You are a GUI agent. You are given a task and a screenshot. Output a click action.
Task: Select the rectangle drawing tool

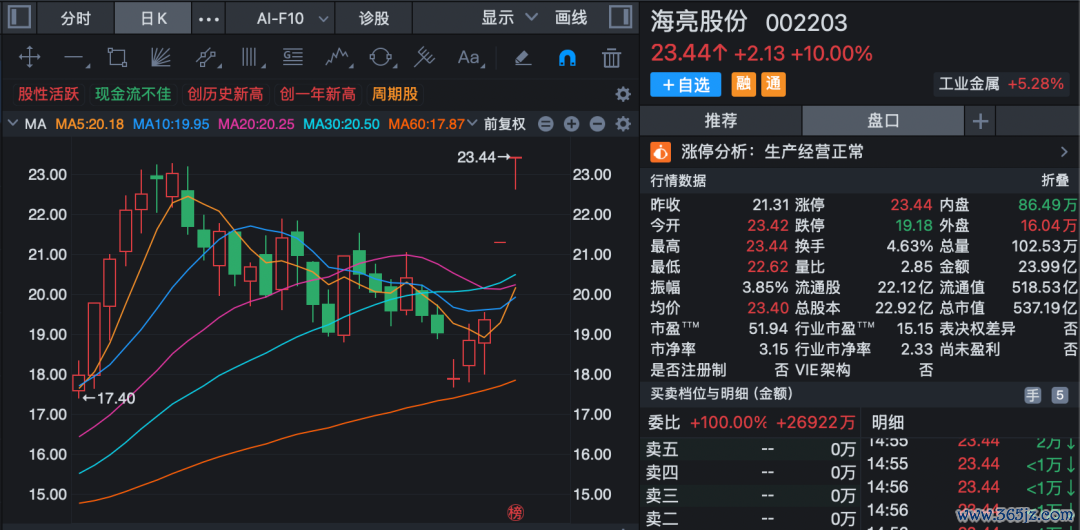click(117, 57)
